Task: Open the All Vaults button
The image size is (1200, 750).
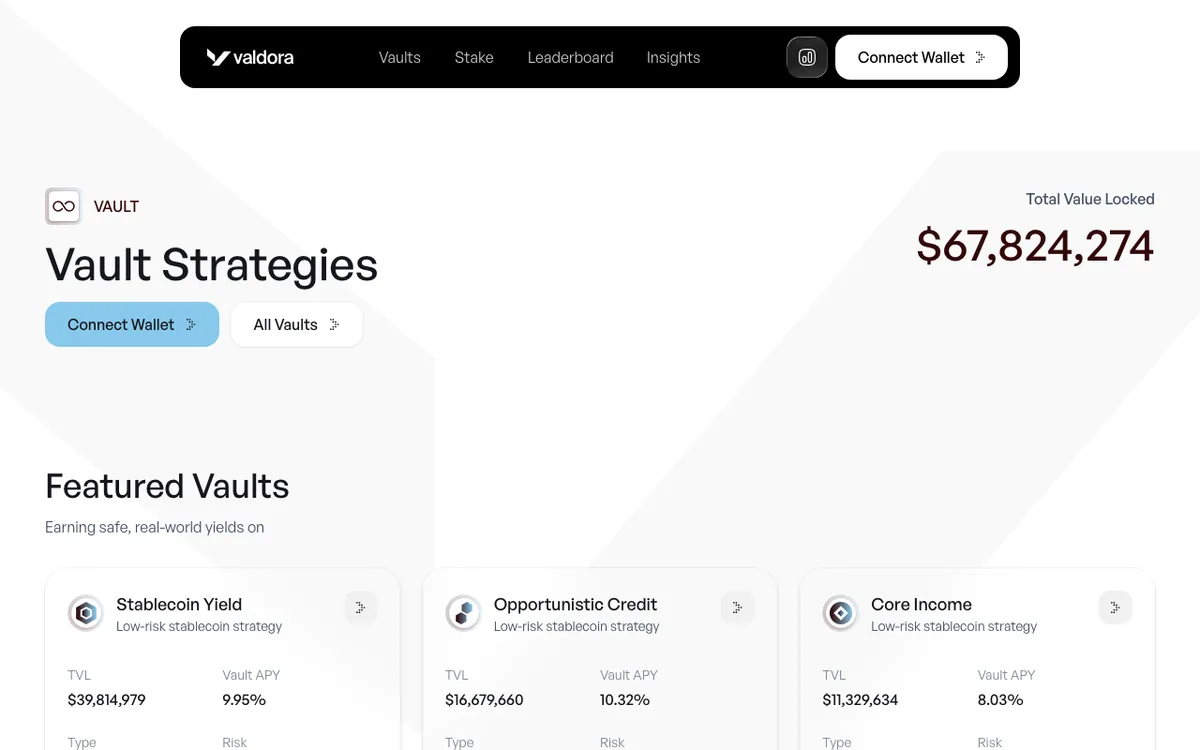Action: pyautogui.click(x=297, y=324)
